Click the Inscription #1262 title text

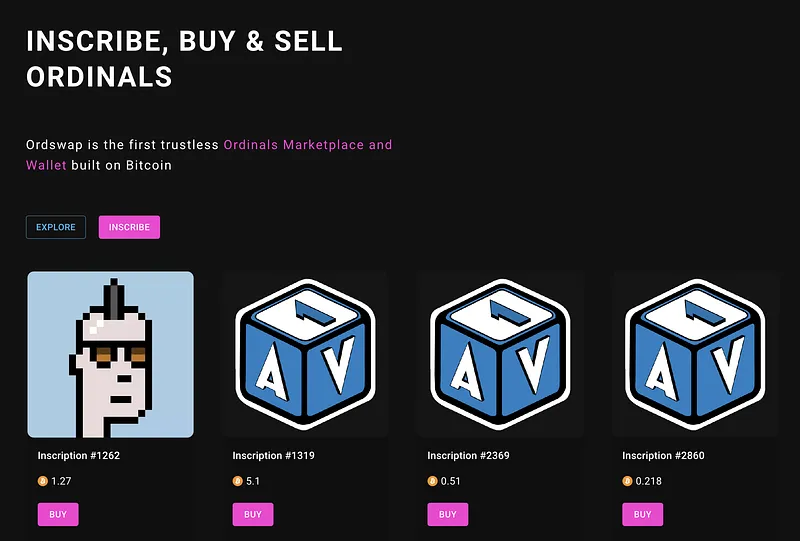point(79,456)
